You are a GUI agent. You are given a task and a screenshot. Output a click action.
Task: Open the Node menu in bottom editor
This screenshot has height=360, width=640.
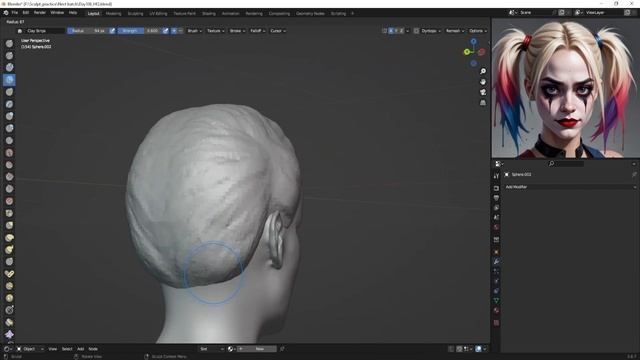93,349
